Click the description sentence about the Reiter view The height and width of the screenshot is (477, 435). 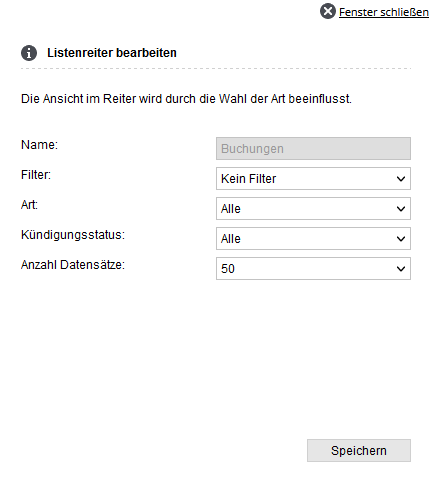[x=186, y=99]
